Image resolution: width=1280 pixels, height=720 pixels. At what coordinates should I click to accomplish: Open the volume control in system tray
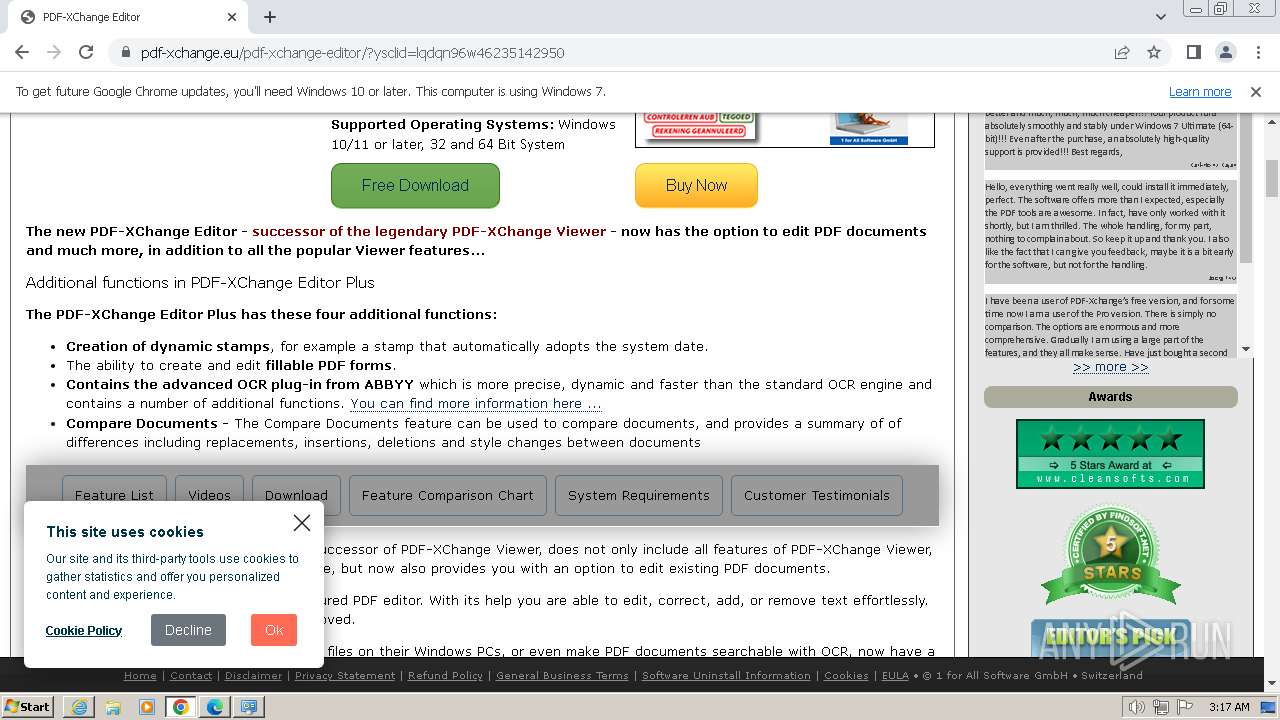tap(1137, 707)
